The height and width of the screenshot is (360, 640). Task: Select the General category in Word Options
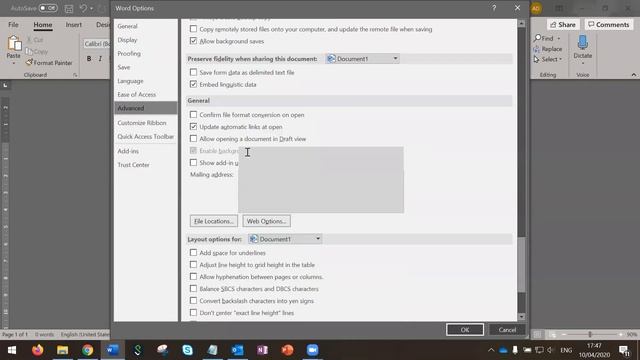click(145, 26)
